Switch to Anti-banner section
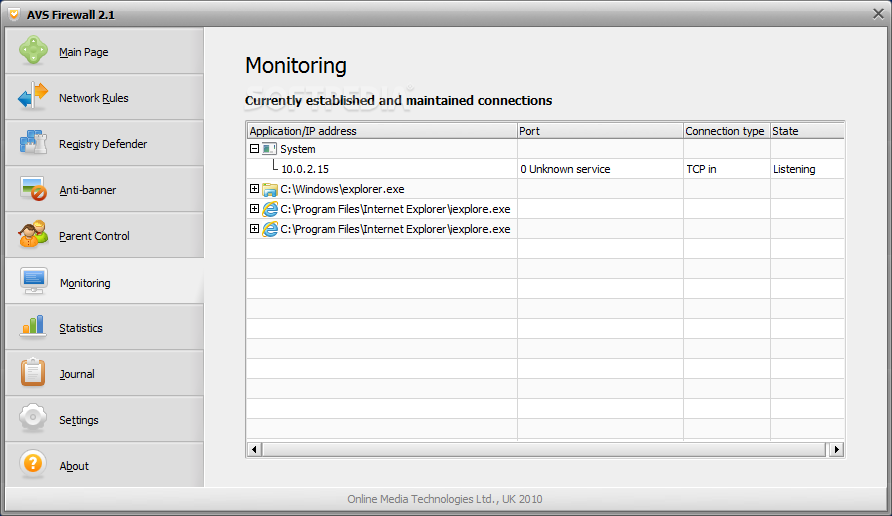Viewport: 892px width, 516px height. [104, 189]
